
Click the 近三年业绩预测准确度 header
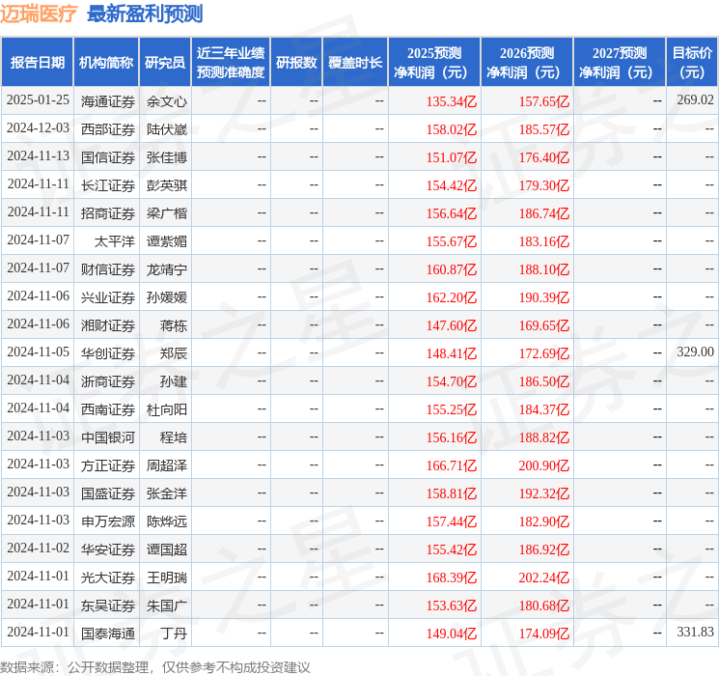[231, 62]
